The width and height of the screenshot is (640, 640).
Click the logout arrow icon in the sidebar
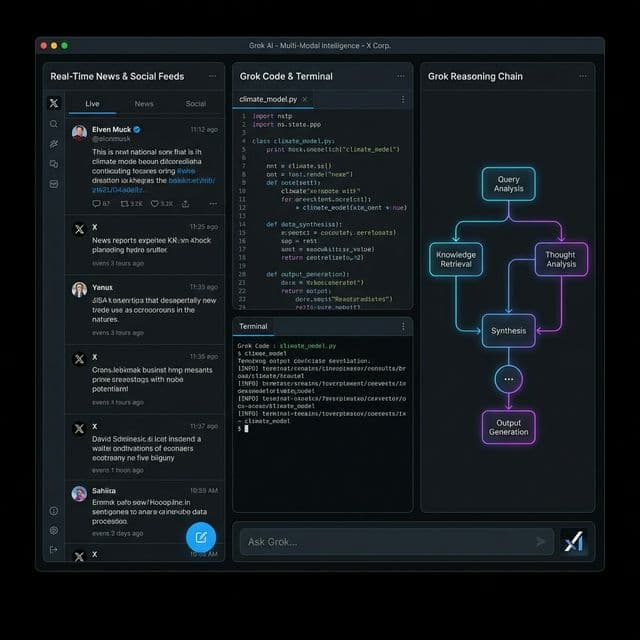[x=54, y=550]
